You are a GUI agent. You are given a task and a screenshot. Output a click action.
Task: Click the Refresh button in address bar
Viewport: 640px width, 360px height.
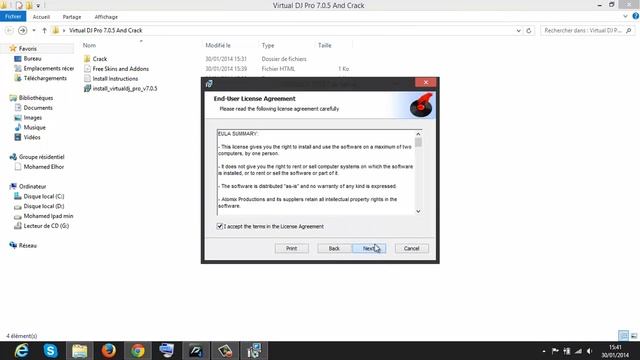(529, 31)
